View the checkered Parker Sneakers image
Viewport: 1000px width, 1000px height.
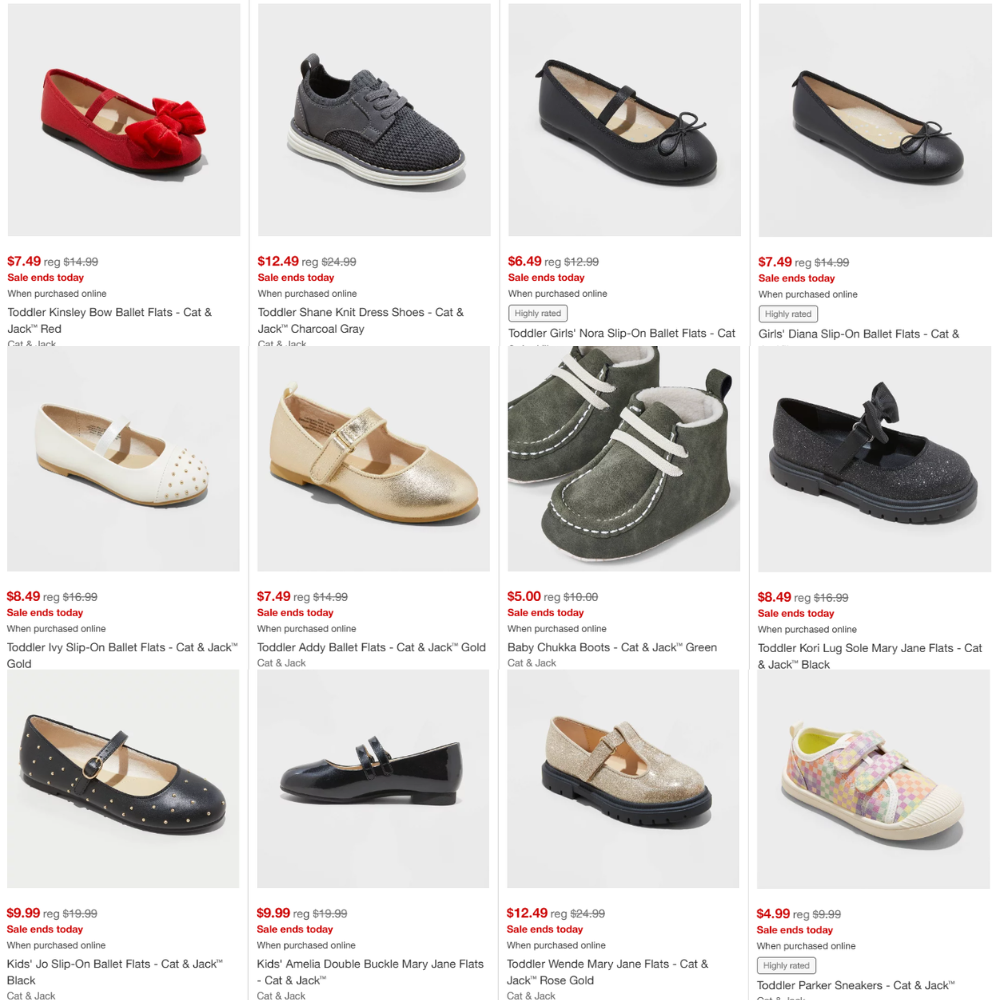tap(873, 779)
